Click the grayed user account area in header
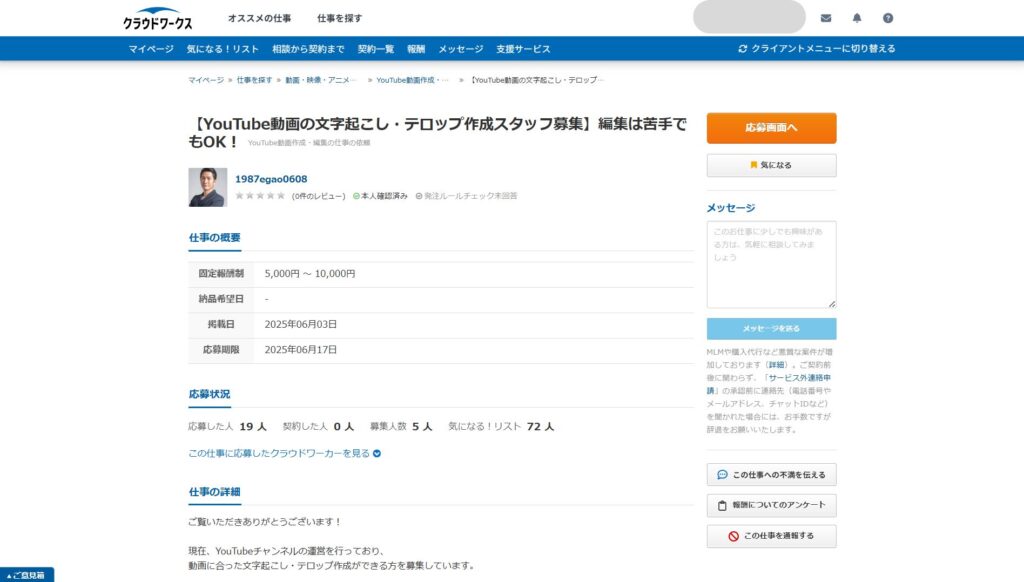 (749, 17)
